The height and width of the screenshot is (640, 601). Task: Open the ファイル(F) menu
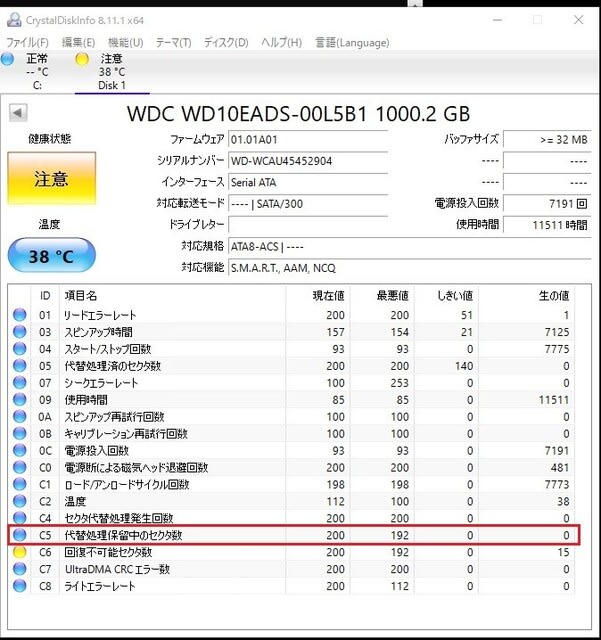[x=27, y=42]
